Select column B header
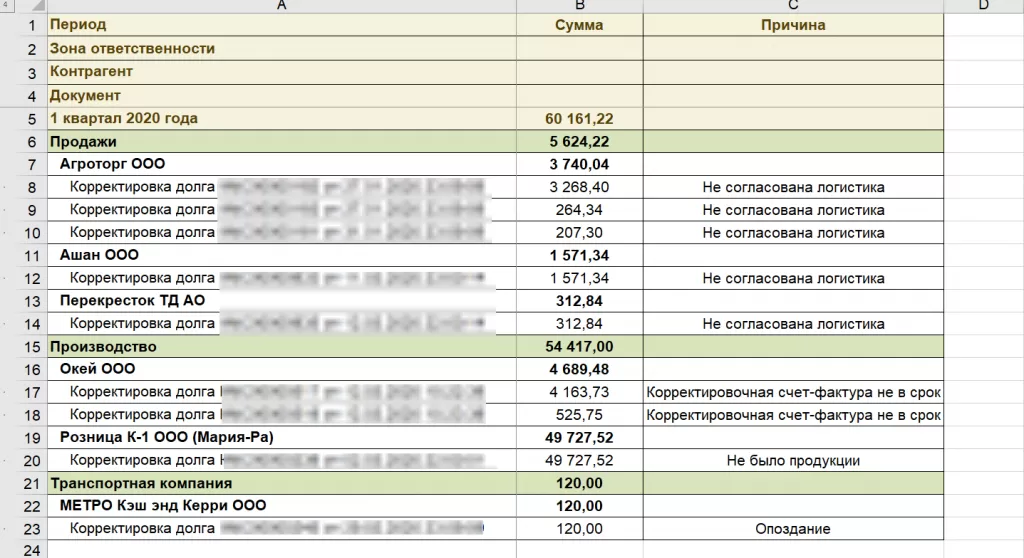 tap(579, 6)
